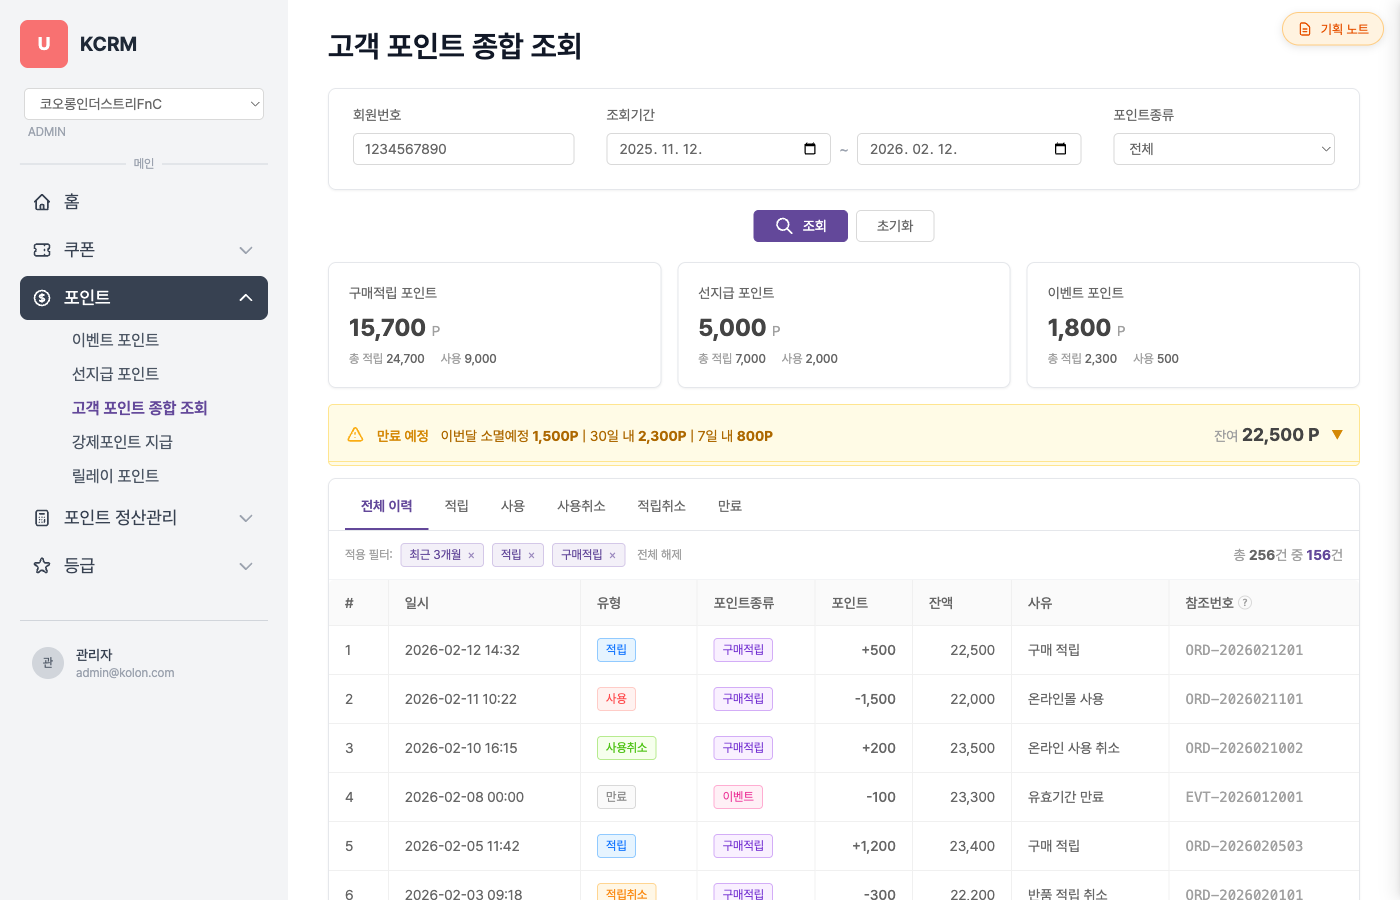The width and height of the screenshot is (1400, 900).
Task: Click the calculator icon for 포인트 정산관리
Action: 42,518
